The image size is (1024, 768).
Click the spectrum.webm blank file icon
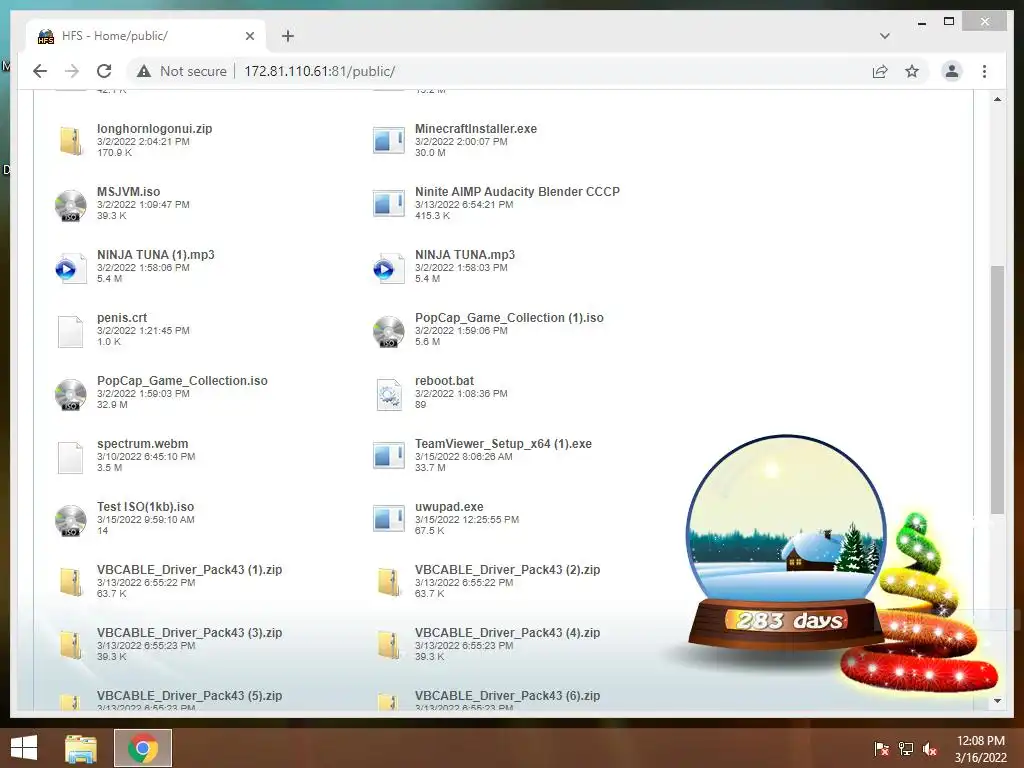[71, 458]
